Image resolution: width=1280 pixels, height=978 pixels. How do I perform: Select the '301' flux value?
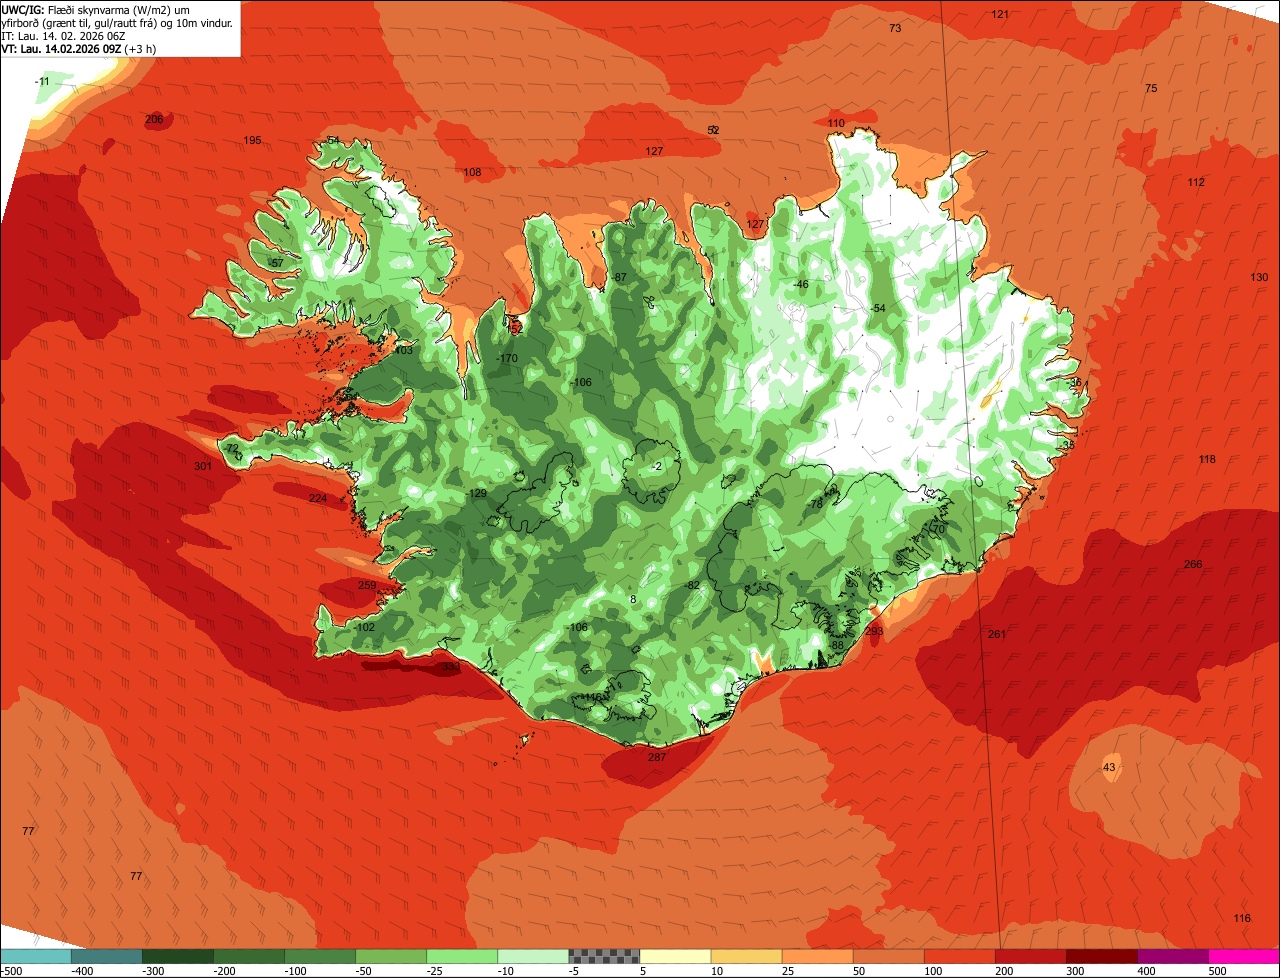[203, 466]
